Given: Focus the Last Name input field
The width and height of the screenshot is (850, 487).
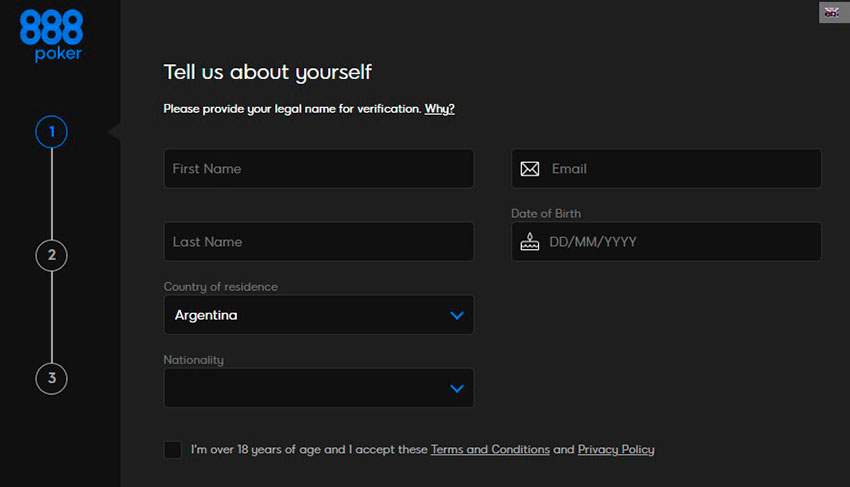Looking at the screenshot, I should (x=319, y=241).
